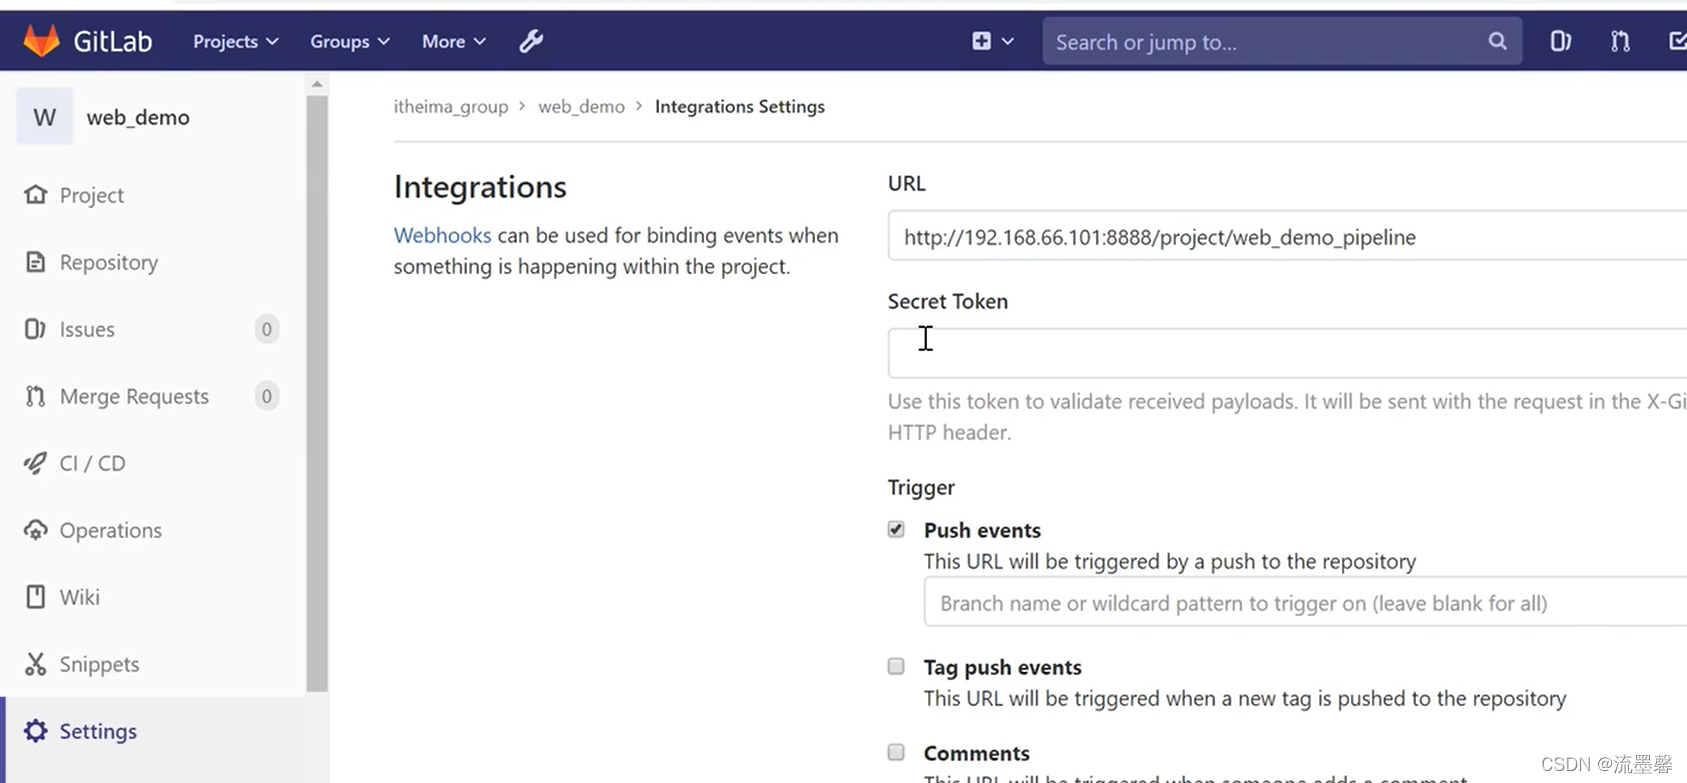Enable the Tag push events checkbox

pos(896,666)
